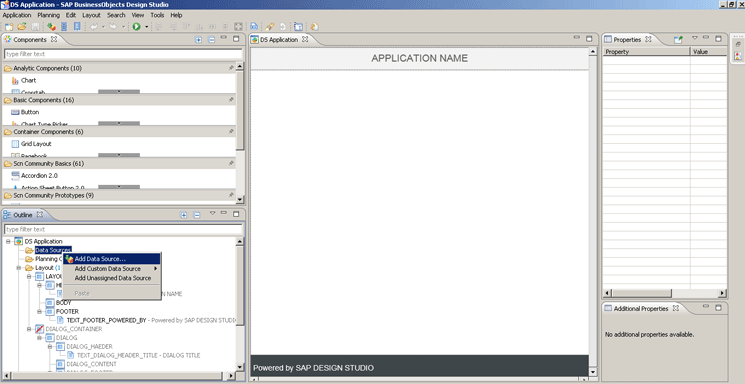Click the Properties horizontal scrollbar thumb
Image resolution: width=745 pixels, height=384 pixels.
[x=641, y=293]
